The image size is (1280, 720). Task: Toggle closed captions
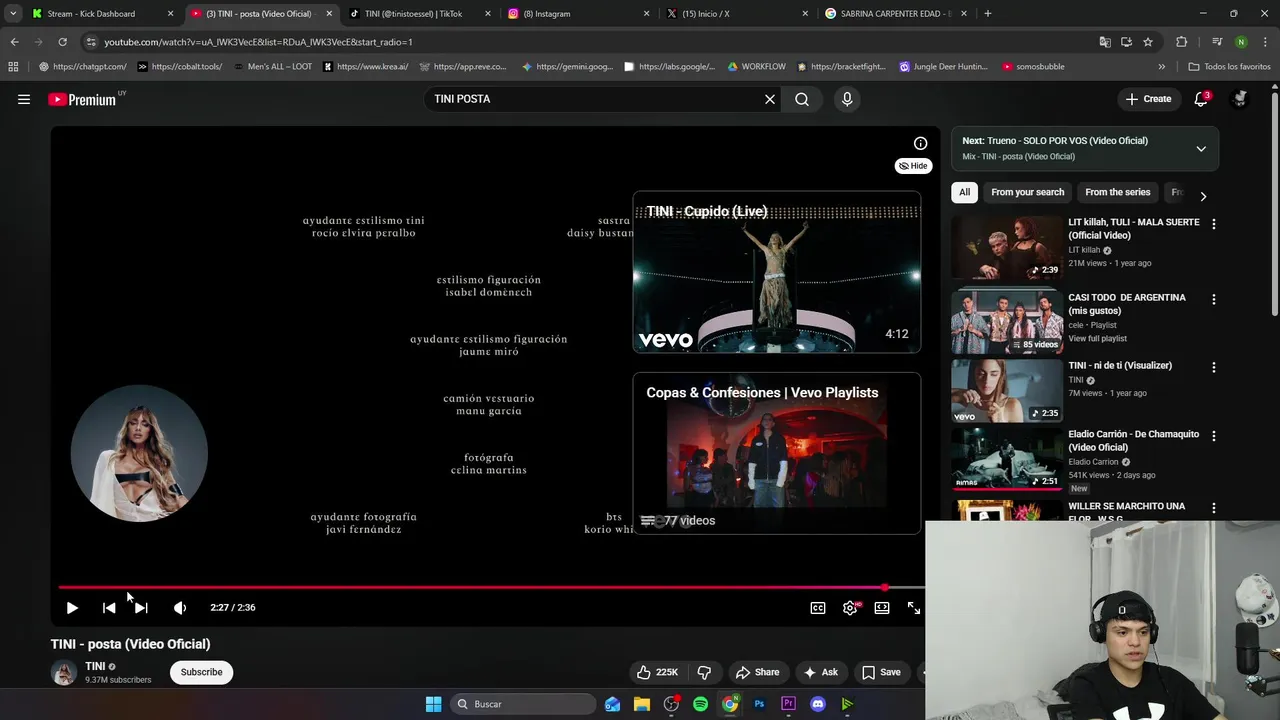818,607
